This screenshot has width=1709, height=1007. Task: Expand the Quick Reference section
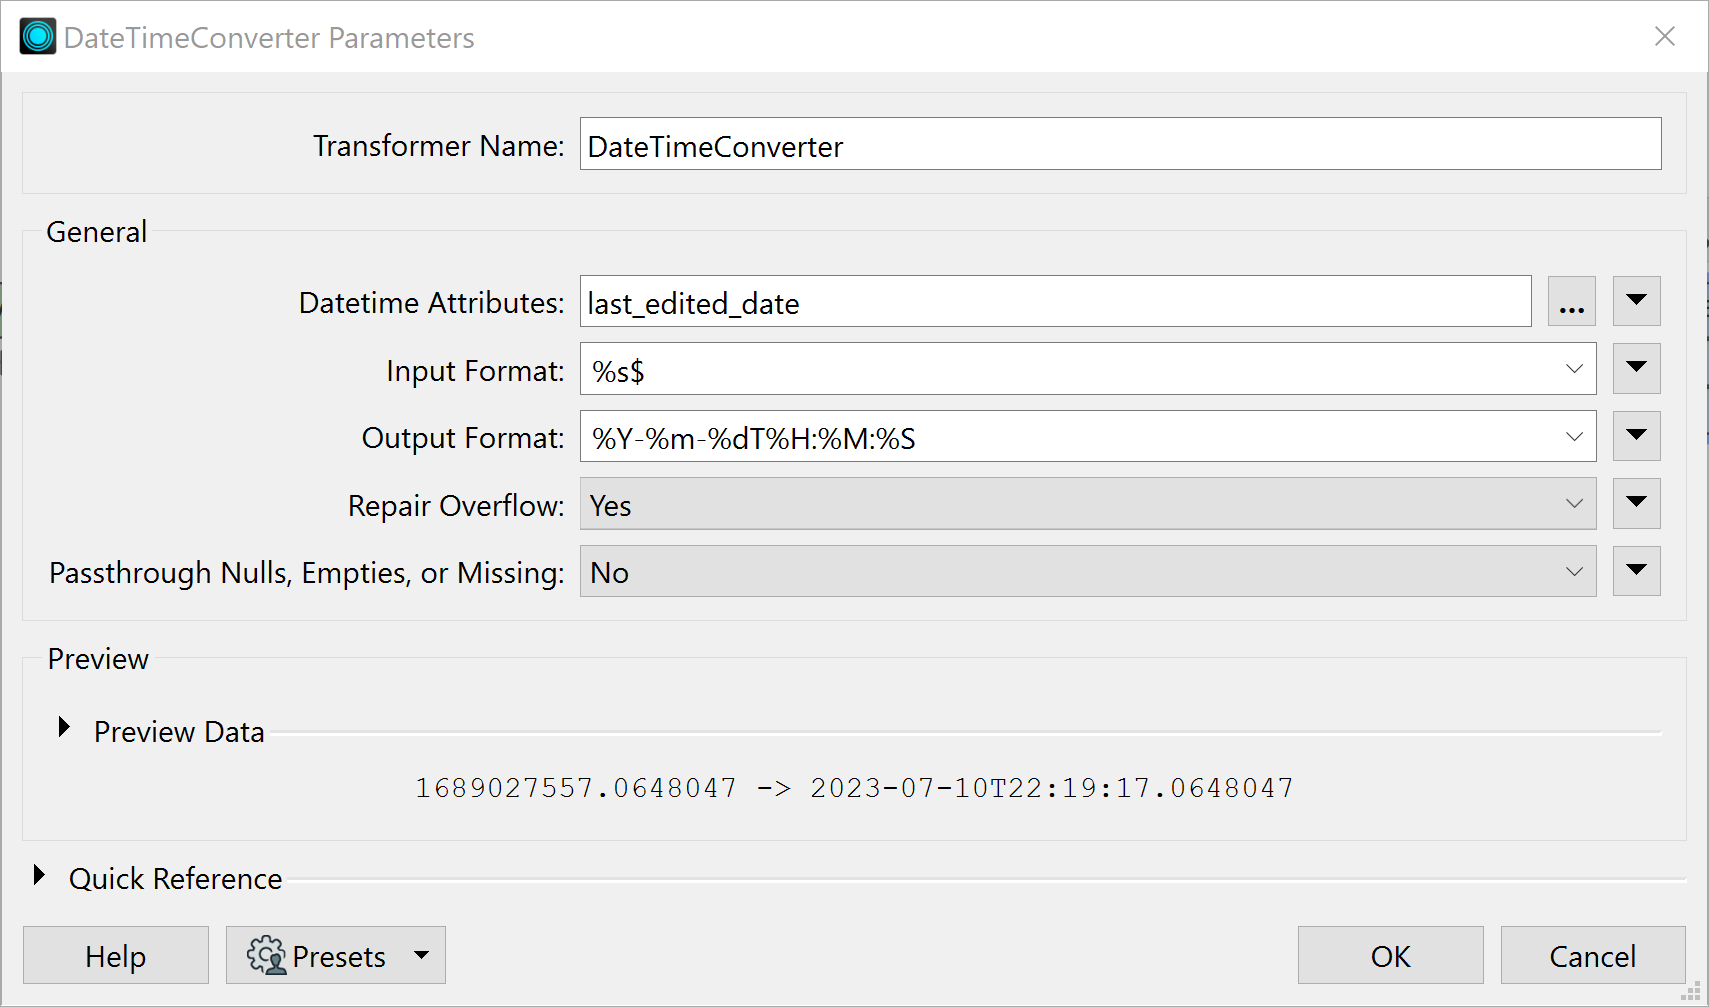[40, 874]
